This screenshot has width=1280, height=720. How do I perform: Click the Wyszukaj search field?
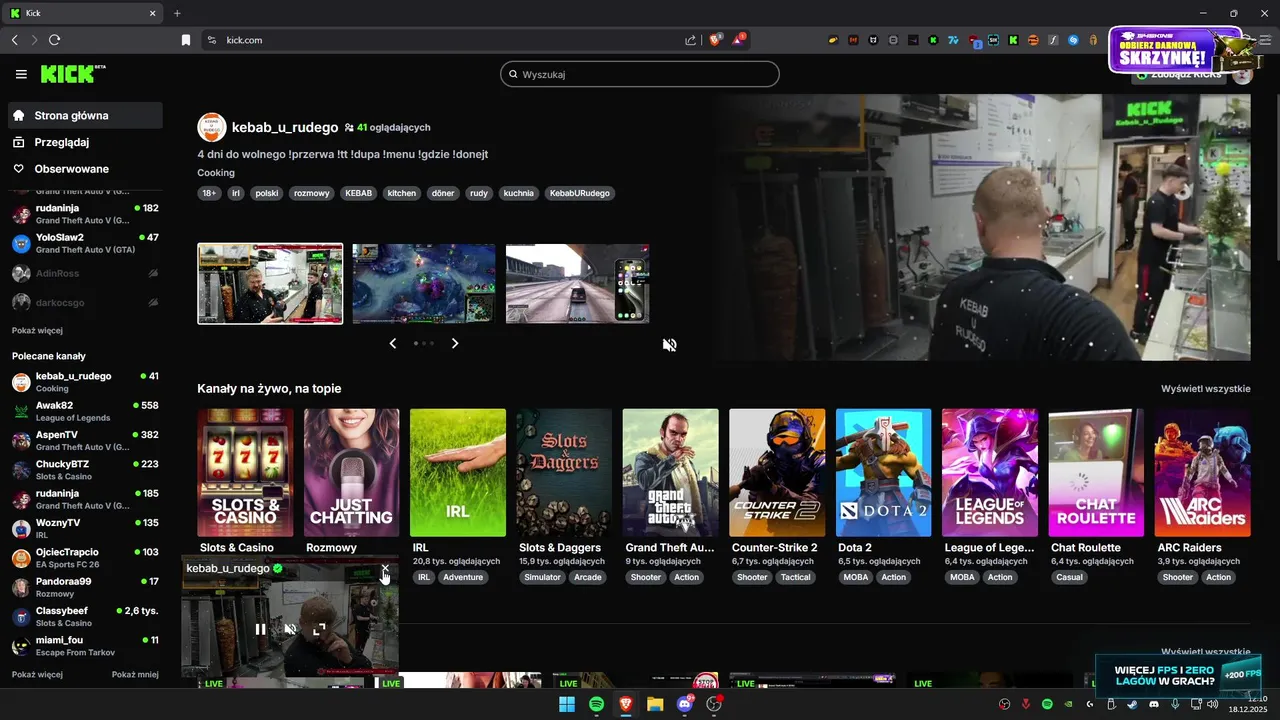pos(640,74)
